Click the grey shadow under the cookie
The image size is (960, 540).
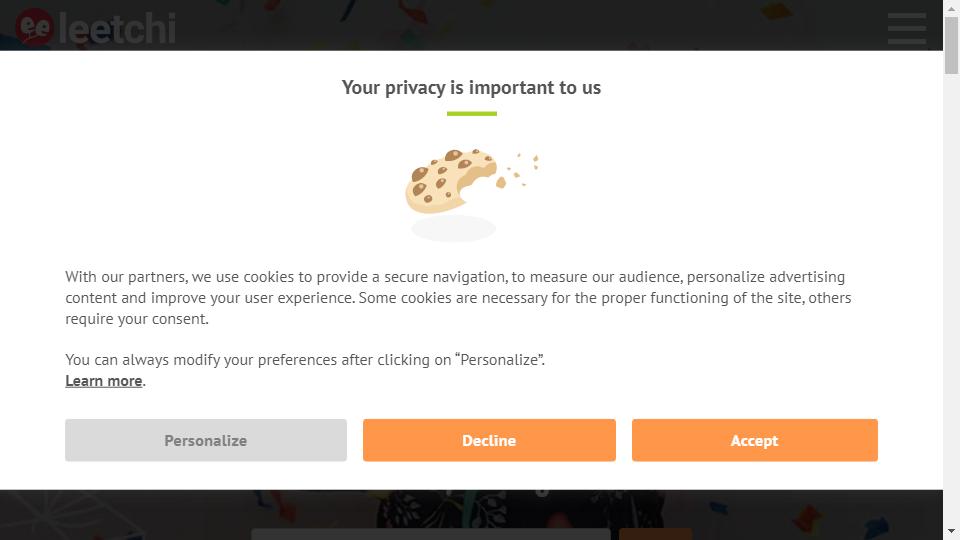(x=453, y=228)
